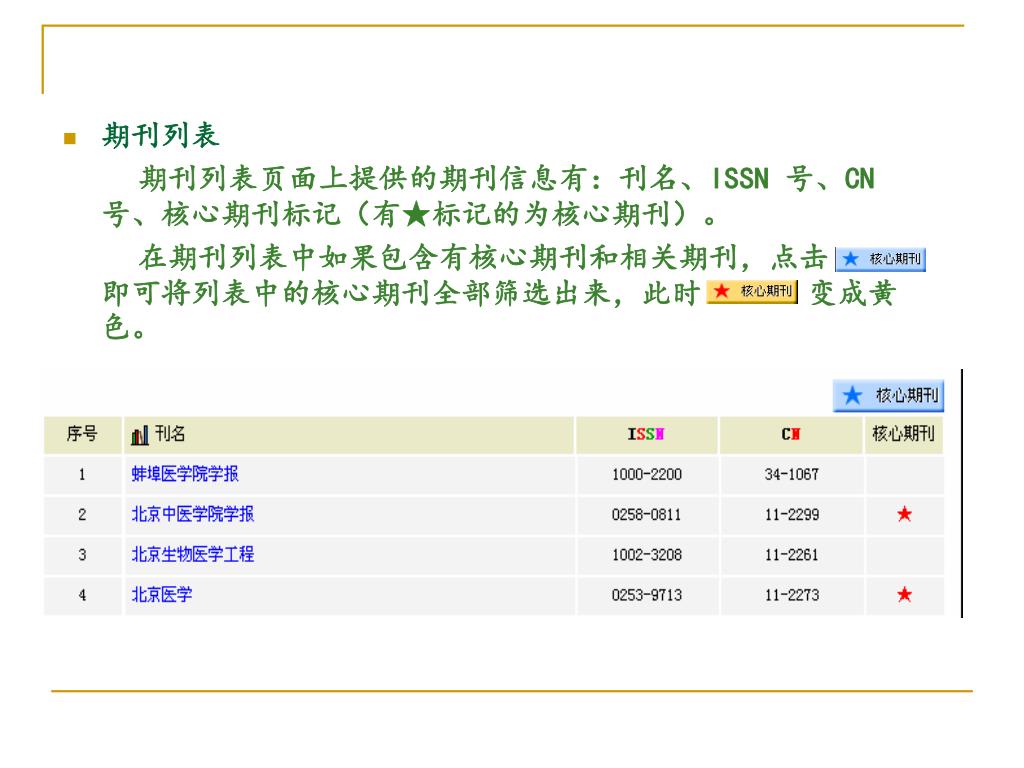Click the 期刊列表 heading text
Image resolution: width=1024 pixels, height=768 pixels.
click(161, 136)
